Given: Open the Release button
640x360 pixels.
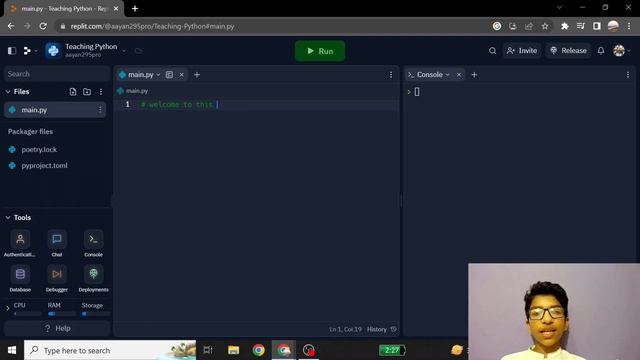Looking at the screenshot, I should 568,51.
